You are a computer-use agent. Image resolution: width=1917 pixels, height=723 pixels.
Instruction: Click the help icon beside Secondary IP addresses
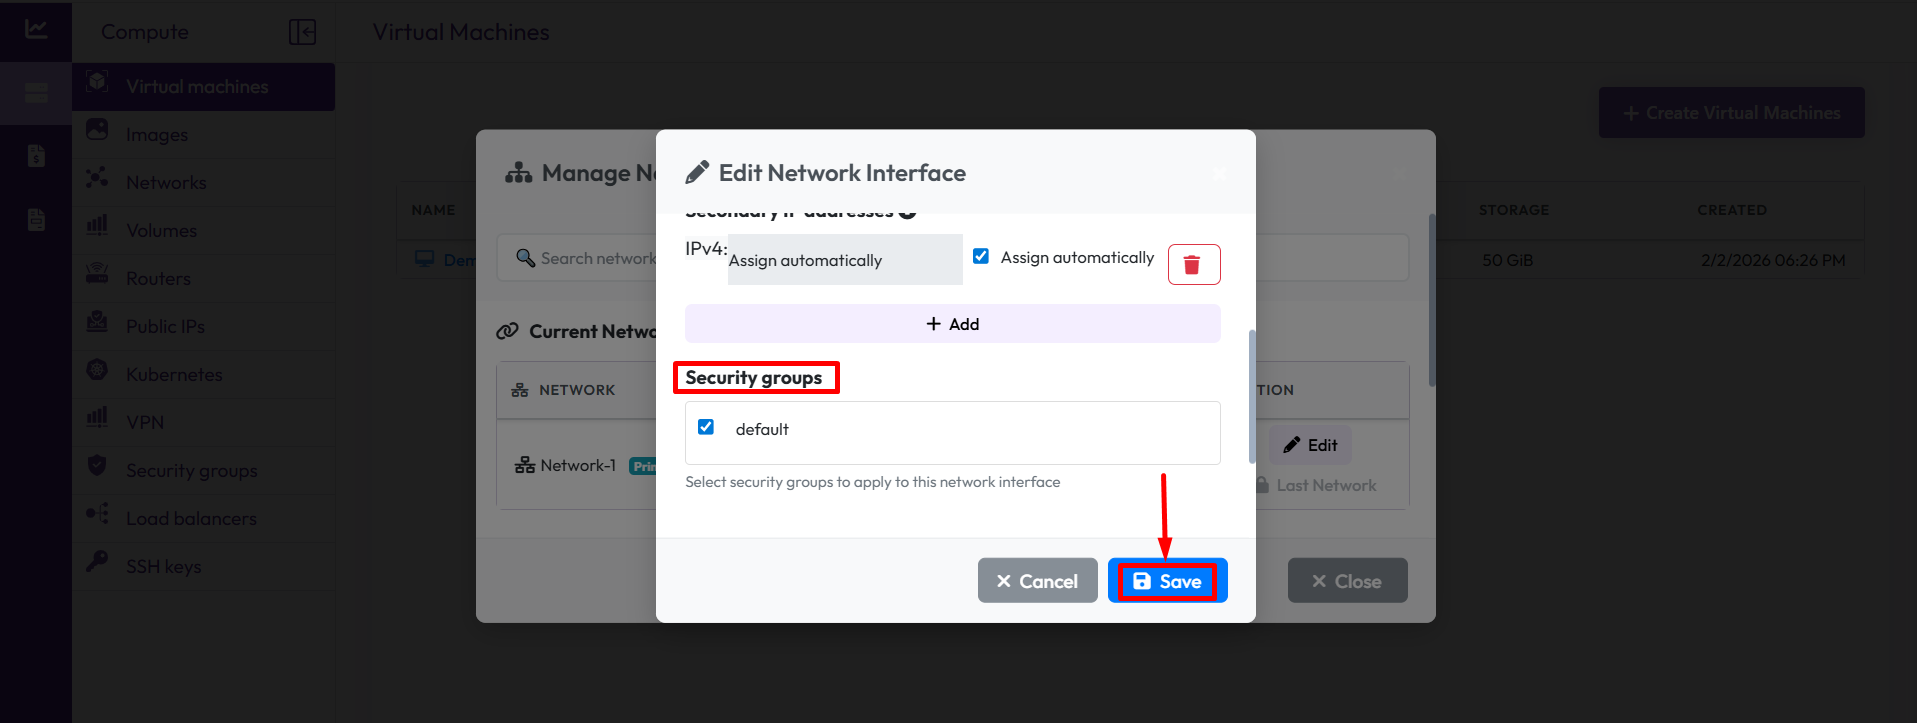tap(907, 212)
